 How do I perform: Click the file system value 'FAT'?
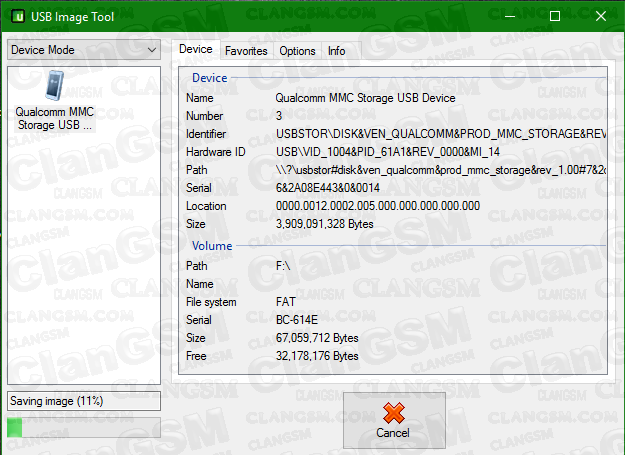tap(286, 302)
